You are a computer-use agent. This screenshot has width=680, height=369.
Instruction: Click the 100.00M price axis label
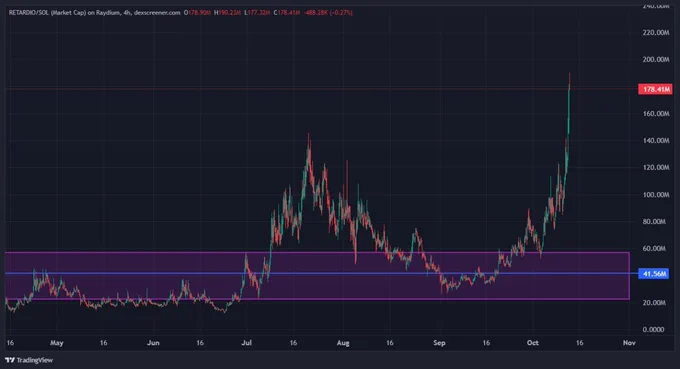[x=656, y=195]
